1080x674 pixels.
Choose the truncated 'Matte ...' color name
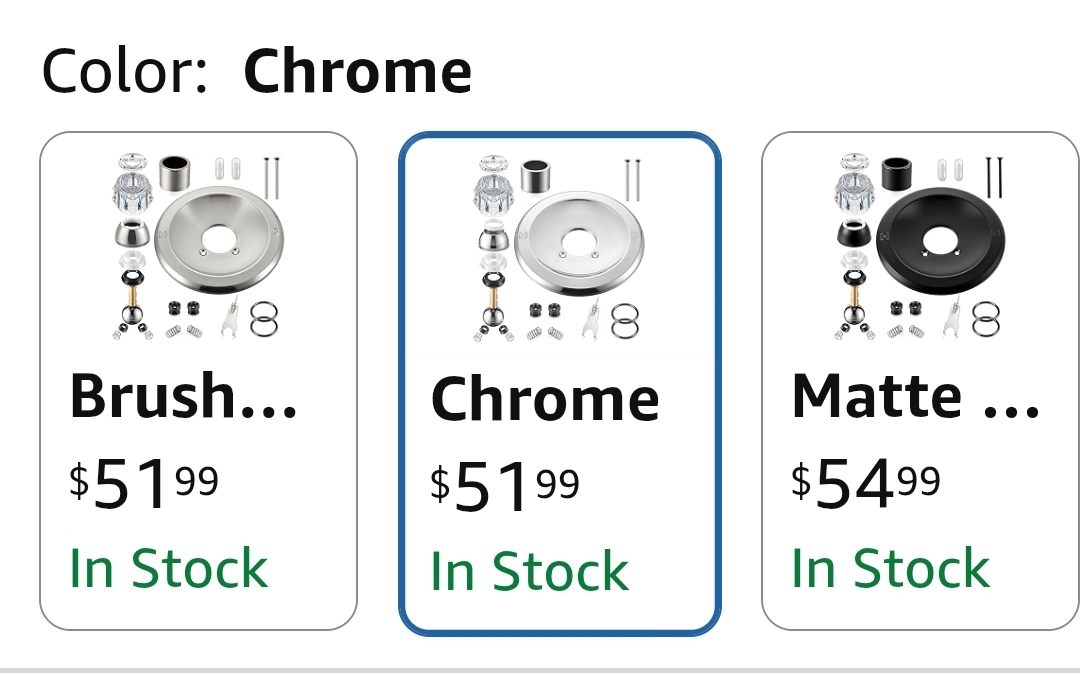(x=915, y=396)
